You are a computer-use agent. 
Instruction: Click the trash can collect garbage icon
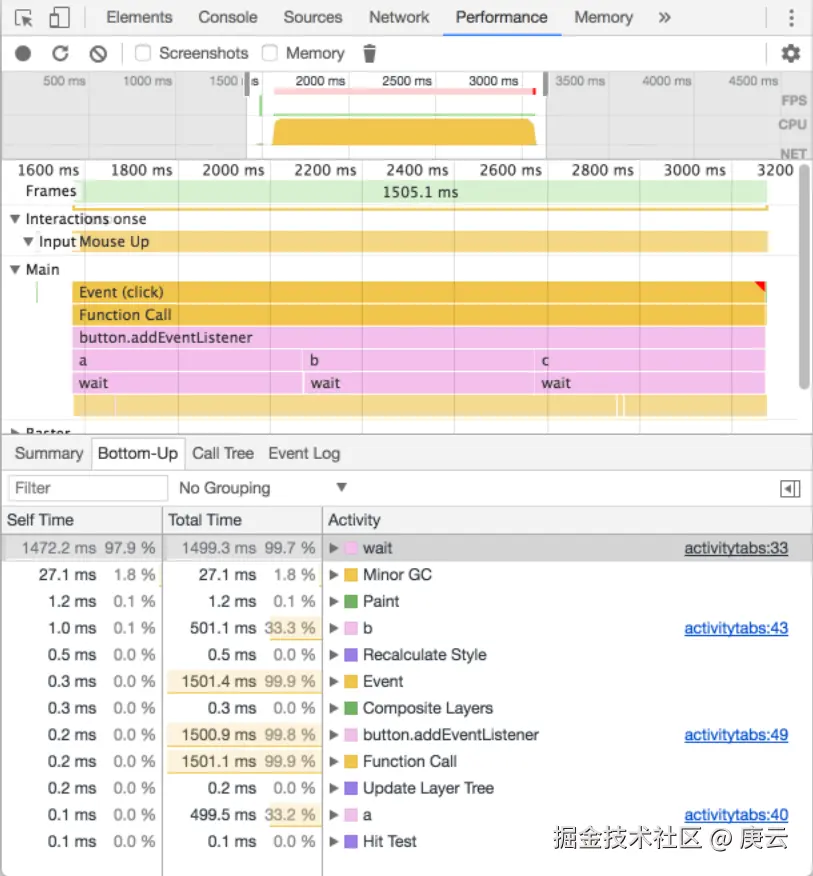tap(370, 54)
